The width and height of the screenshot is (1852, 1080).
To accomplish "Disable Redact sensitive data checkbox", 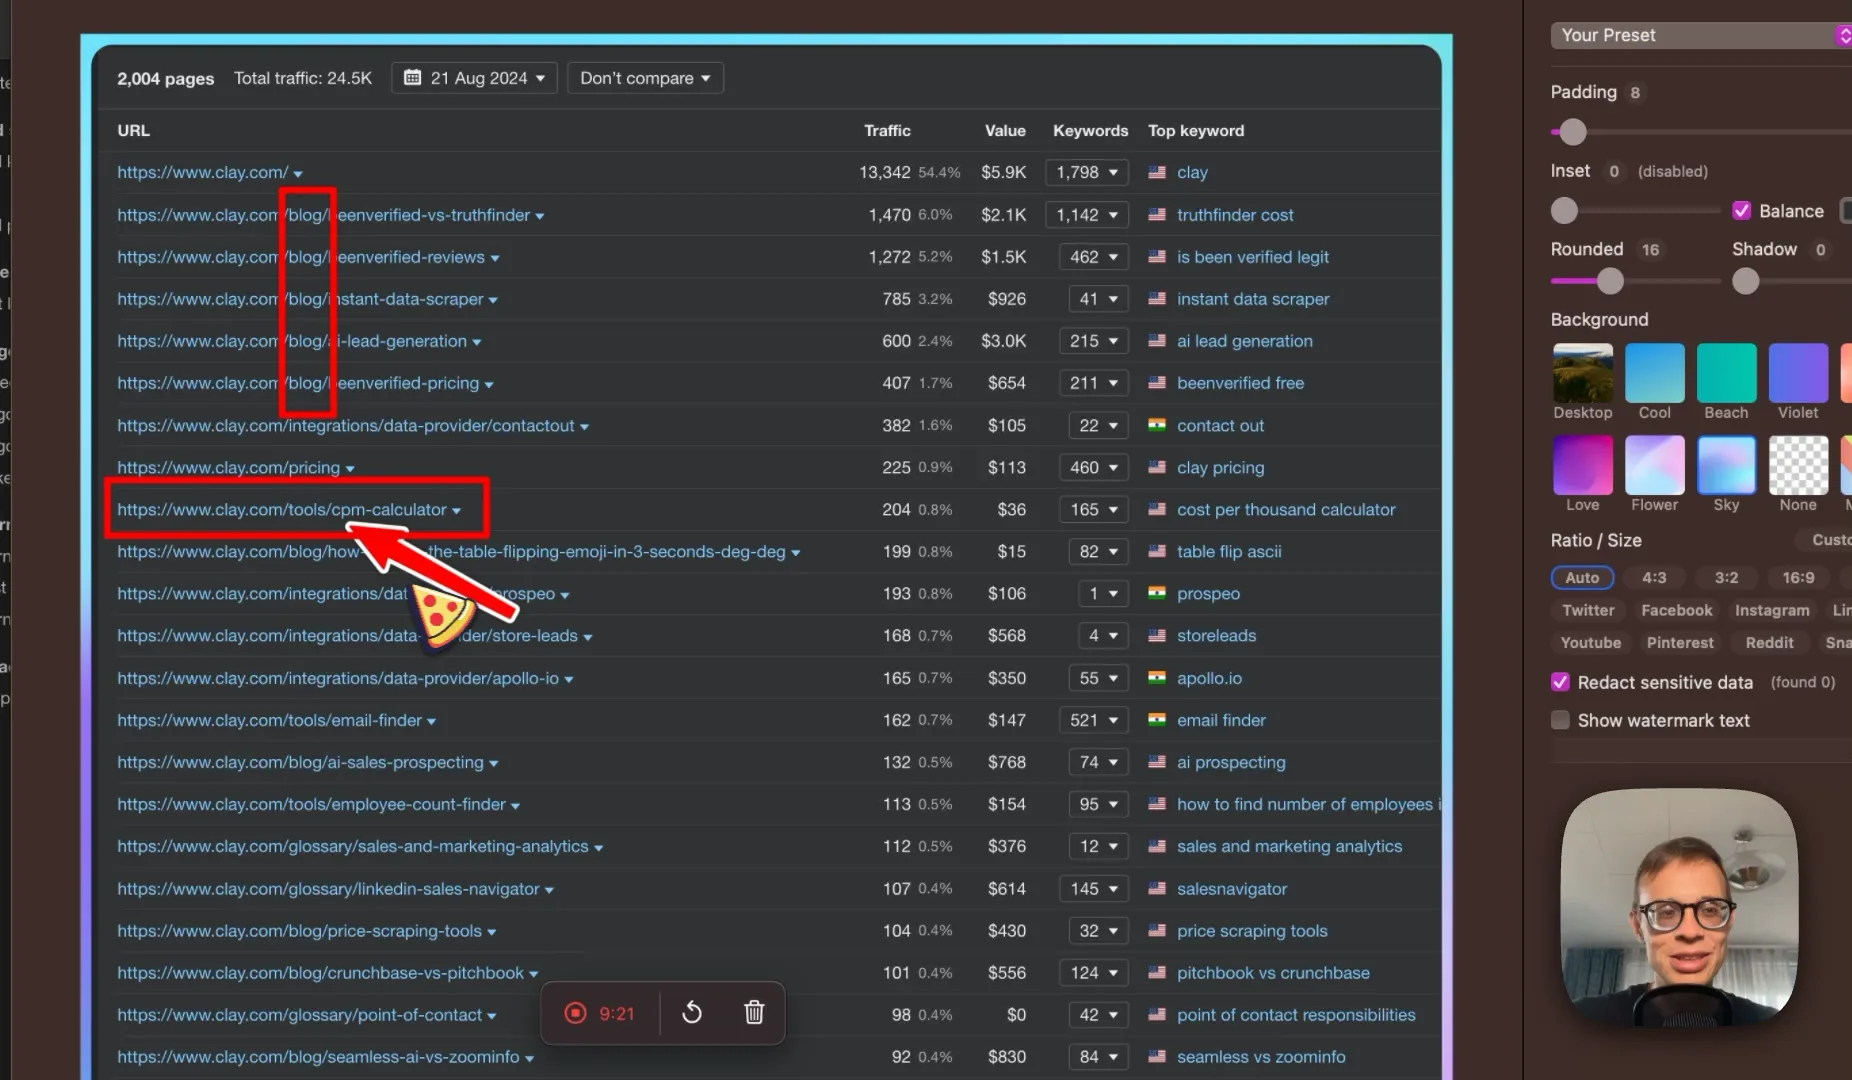I will (1560, 682).
